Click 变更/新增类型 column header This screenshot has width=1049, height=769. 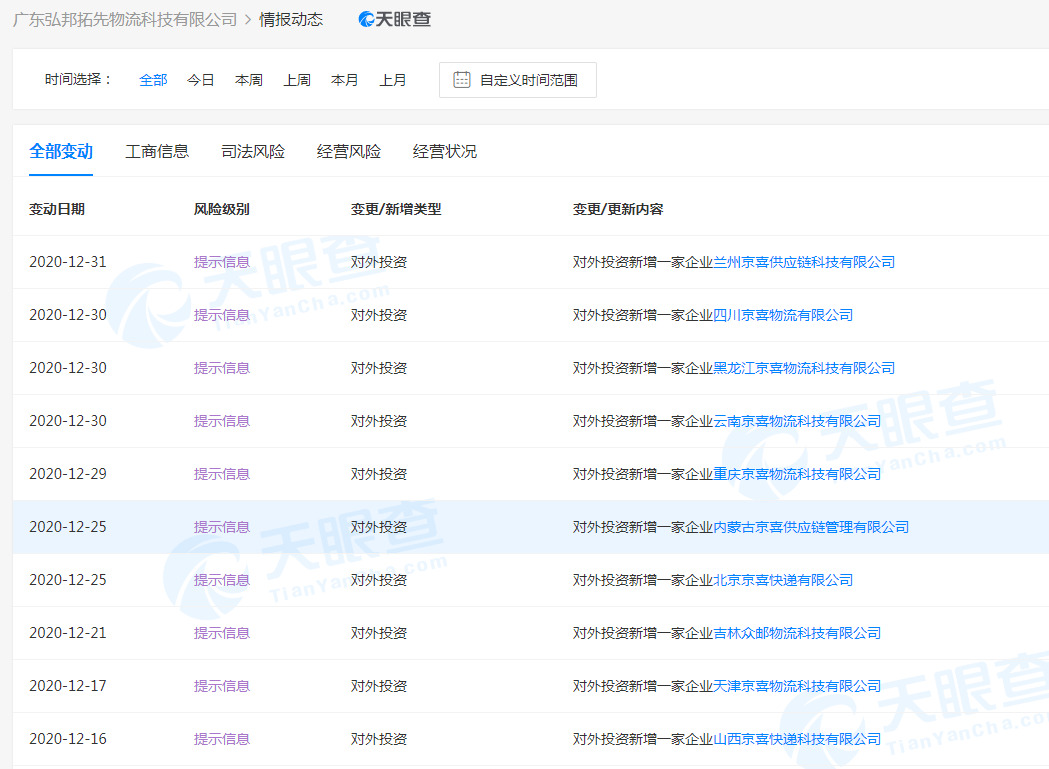396,209
